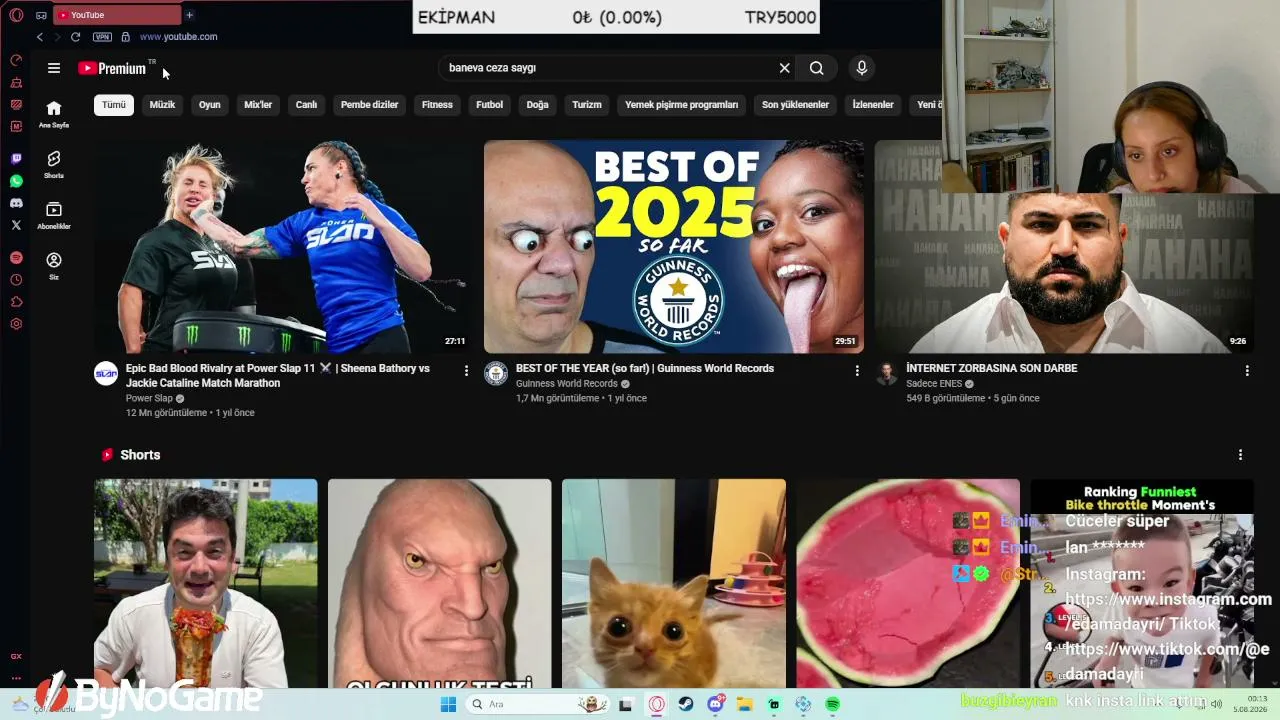Open the extensions cube icon in sidebar
Viewport: 1280px width, 720px height.
[16, 302]
